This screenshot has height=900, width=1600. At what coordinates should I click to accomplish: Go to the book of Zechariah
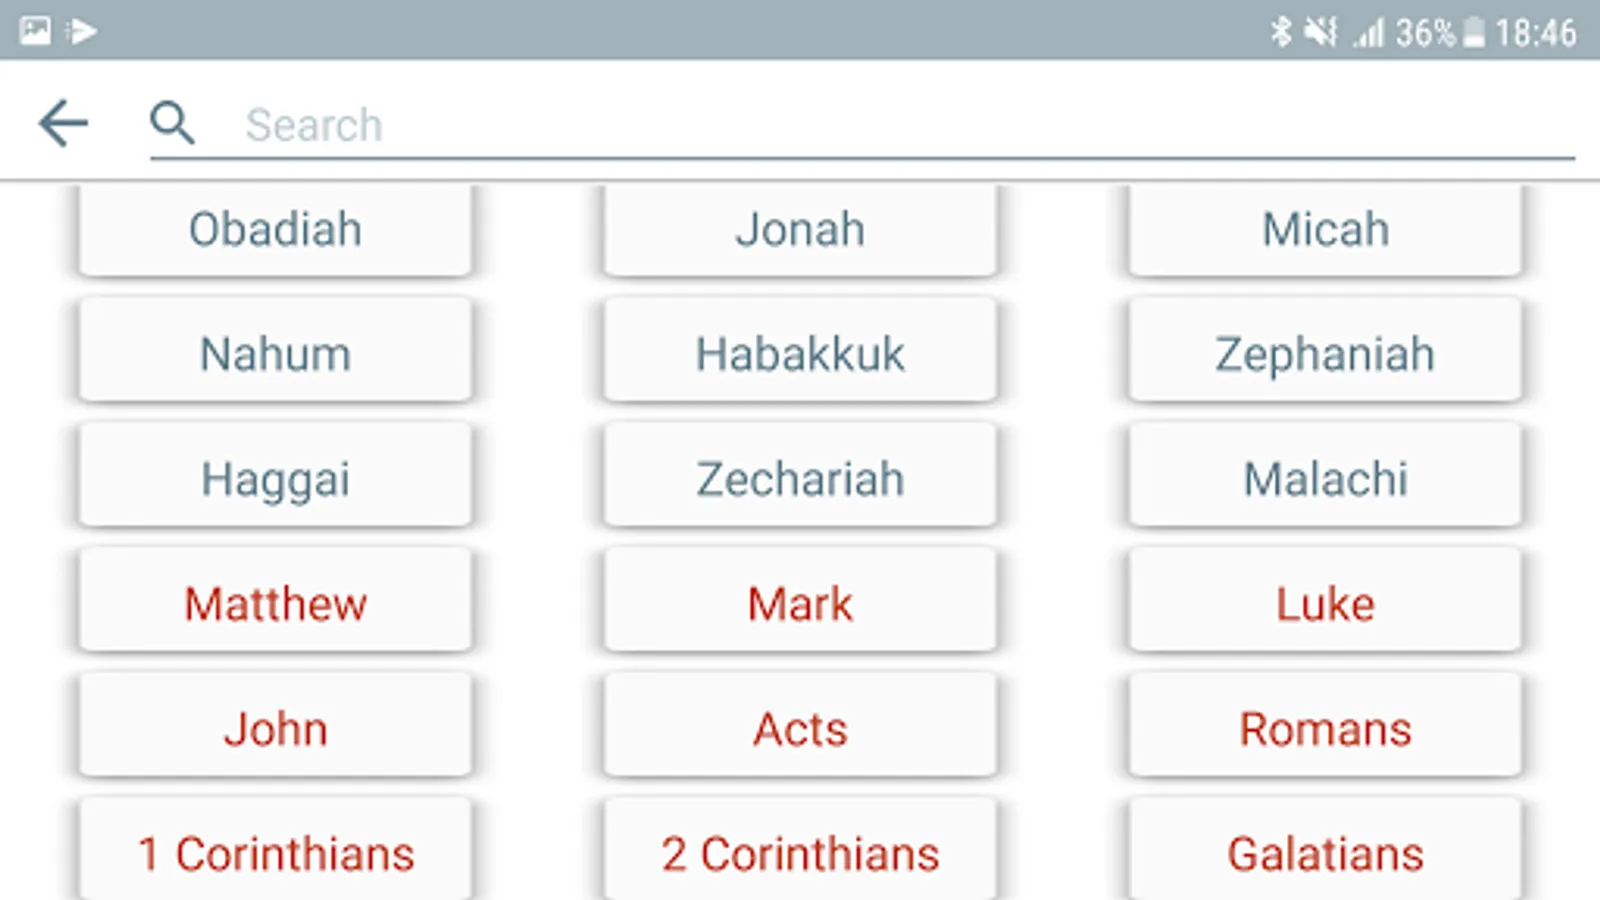(800, 479)
